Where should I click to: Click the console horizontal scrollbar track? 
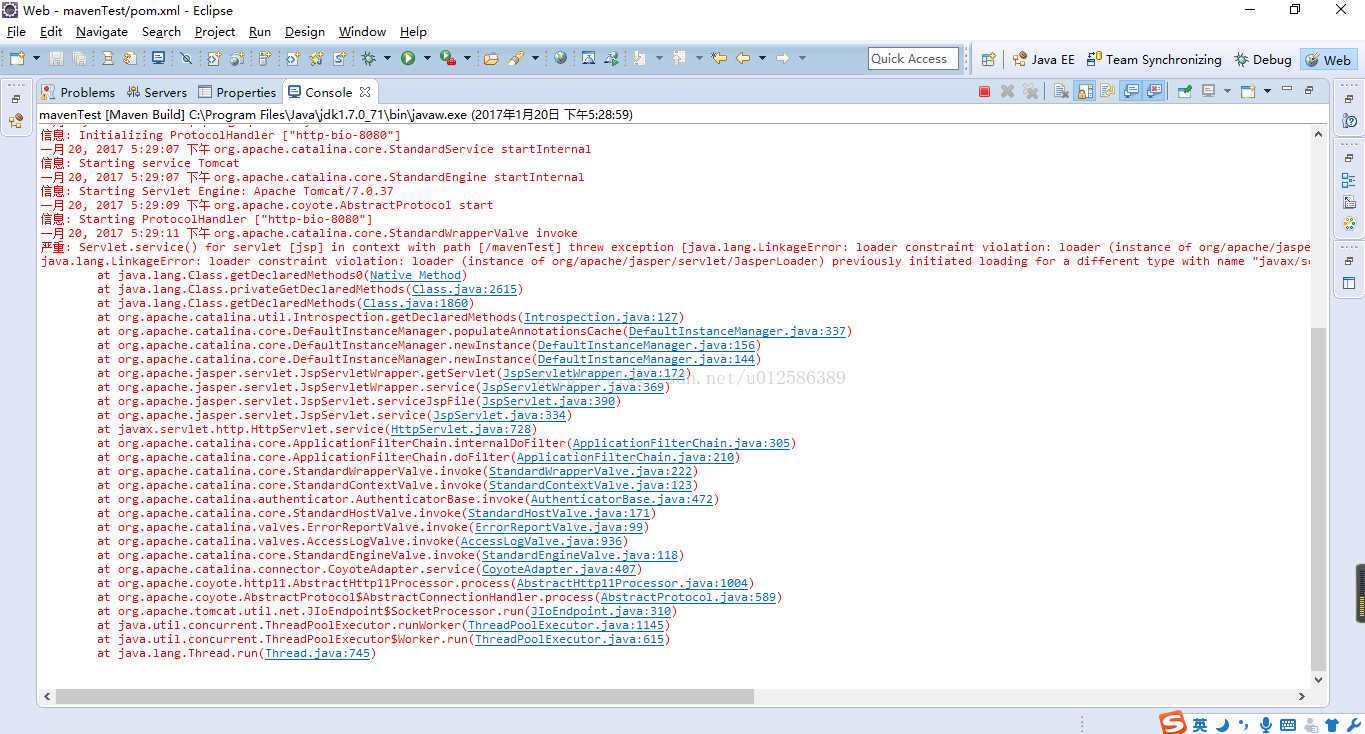673,696
